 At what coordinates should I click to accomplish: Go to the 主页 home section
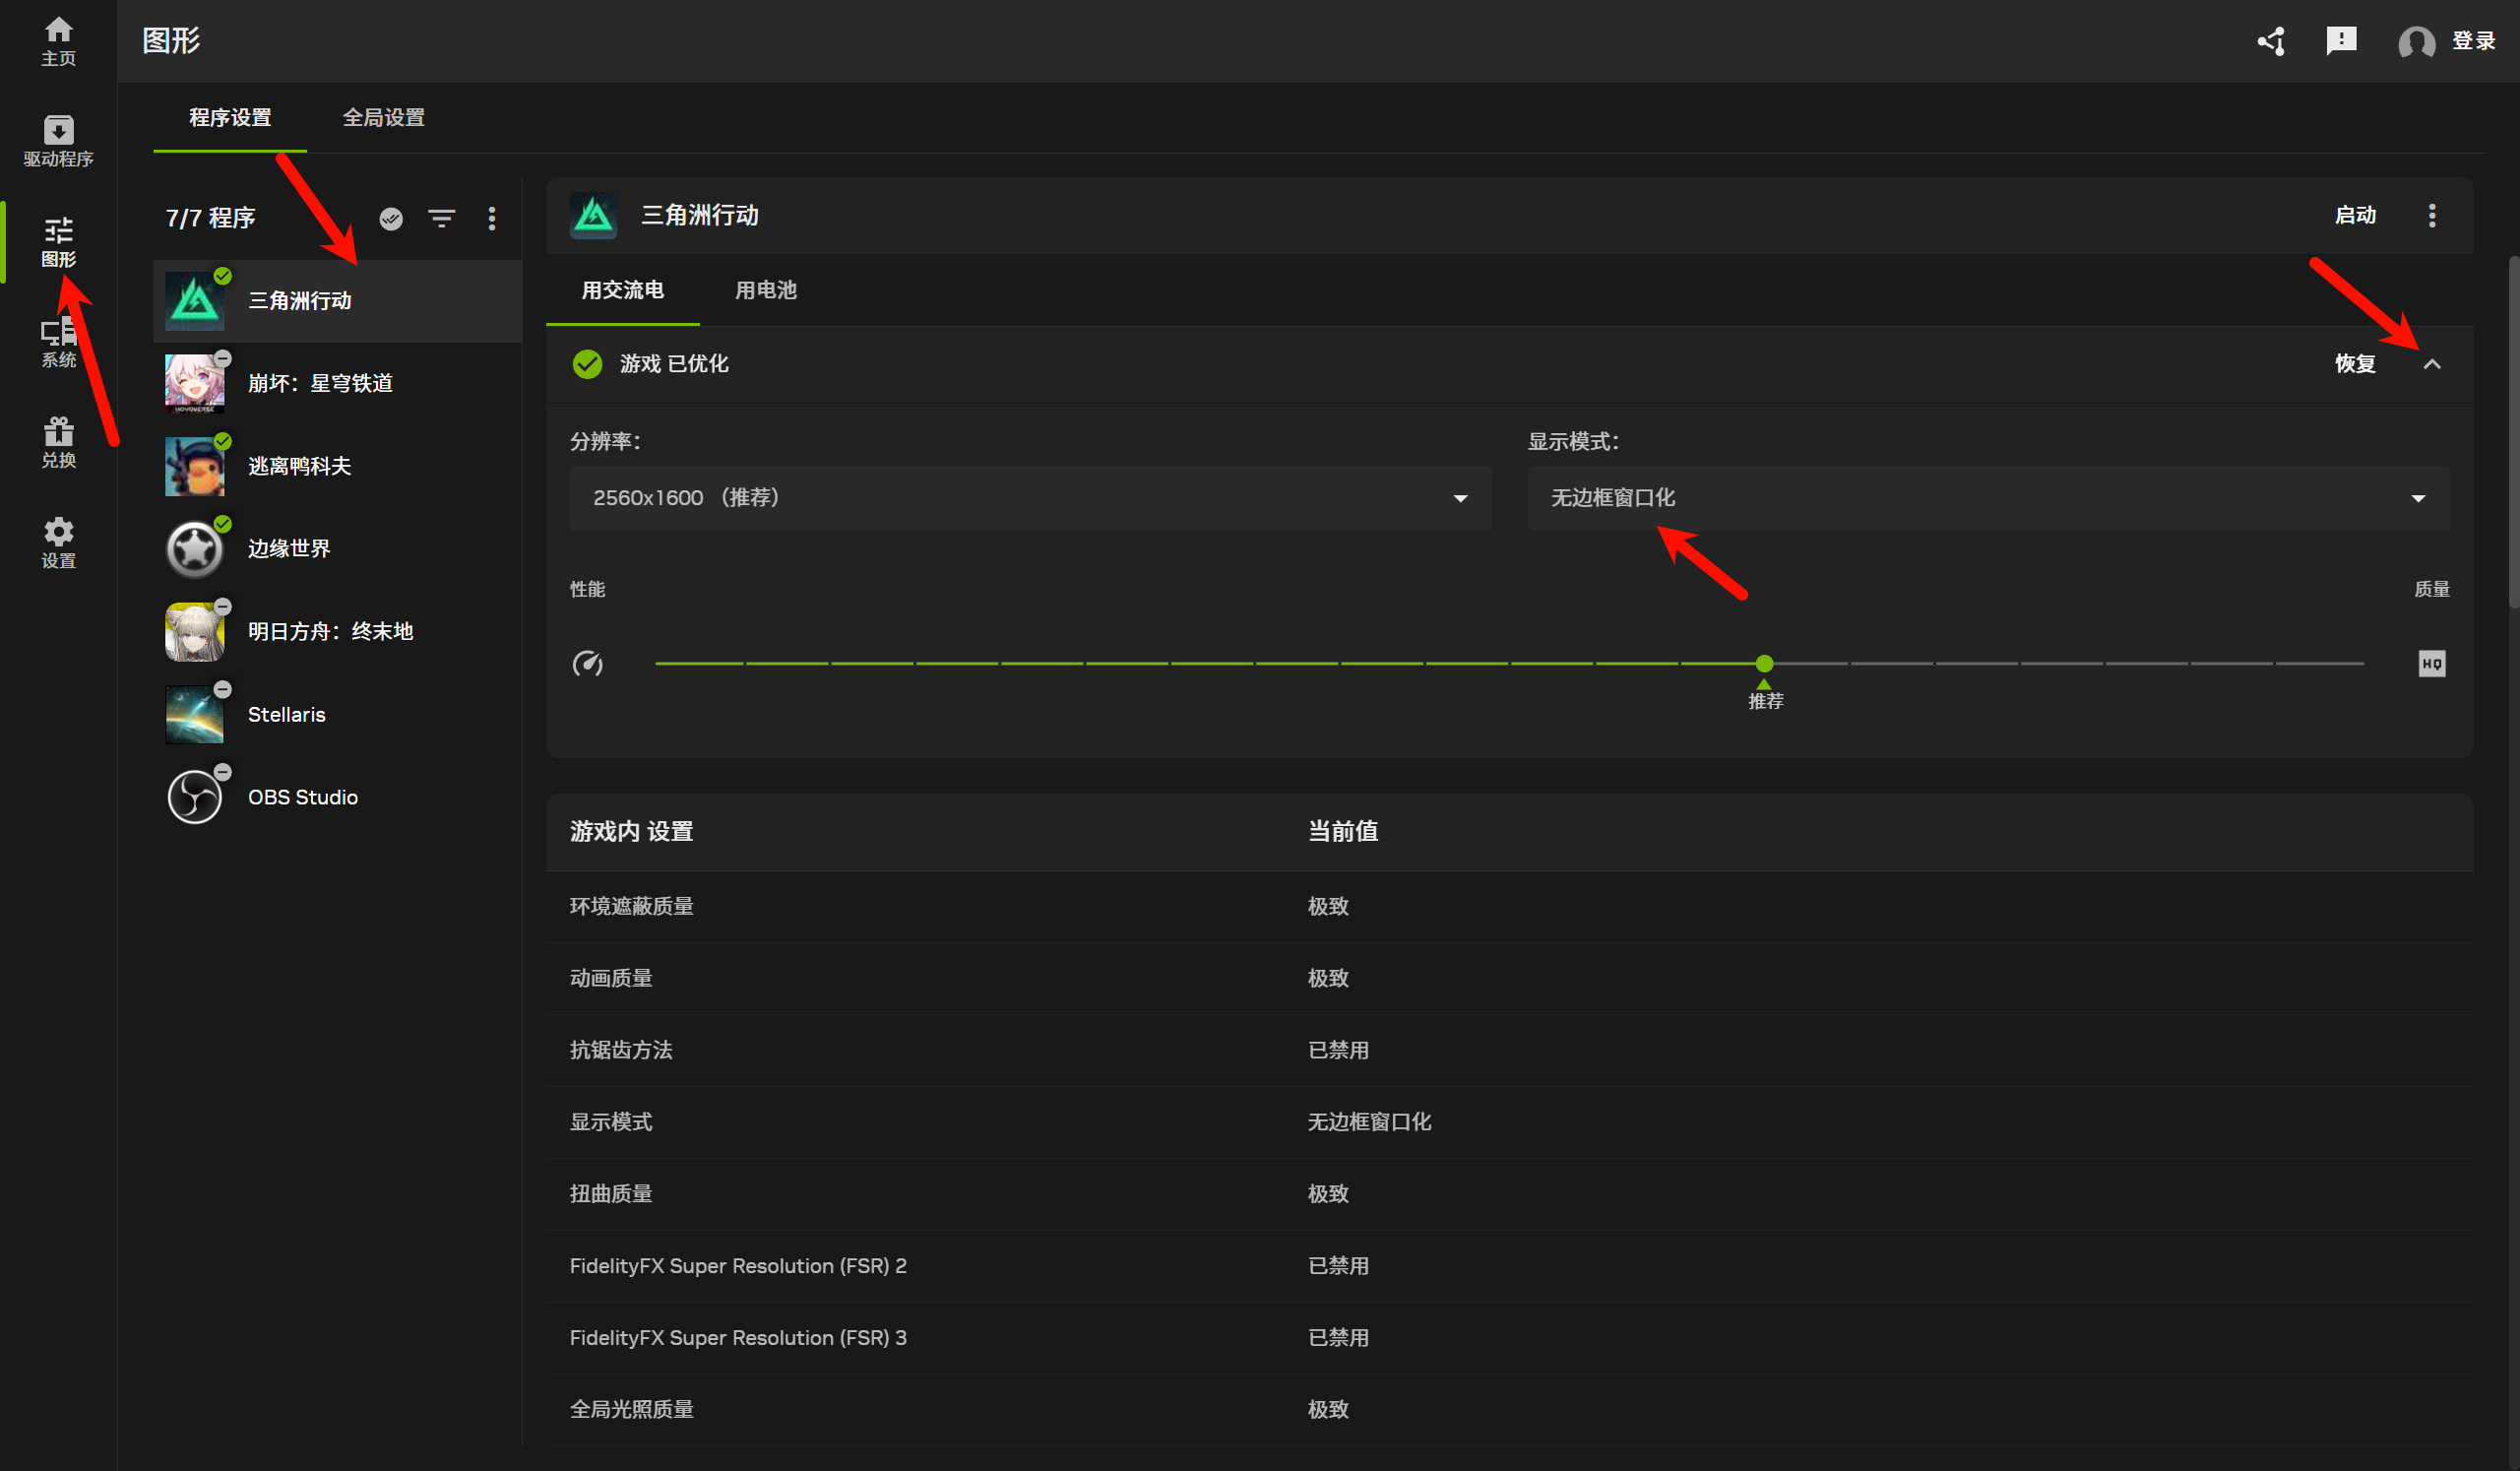point(58,42)
